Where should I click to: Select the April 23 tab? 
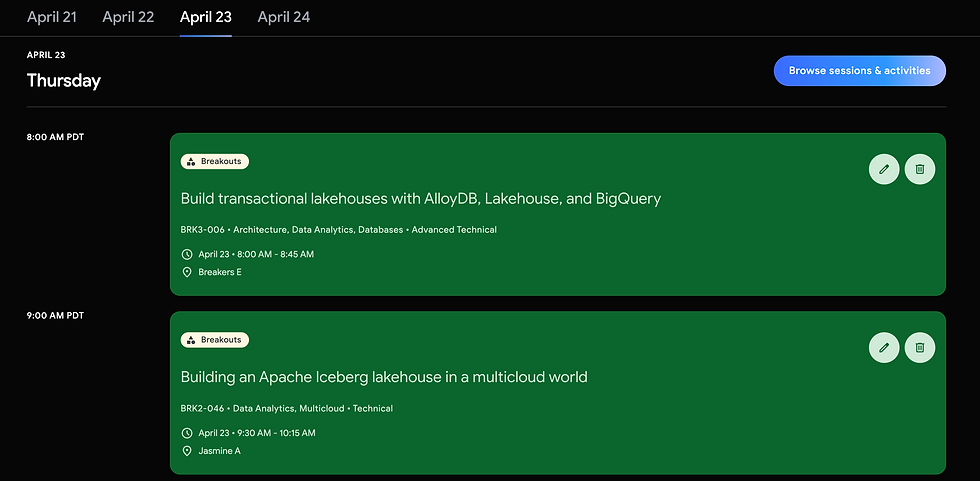pos(206,17)
